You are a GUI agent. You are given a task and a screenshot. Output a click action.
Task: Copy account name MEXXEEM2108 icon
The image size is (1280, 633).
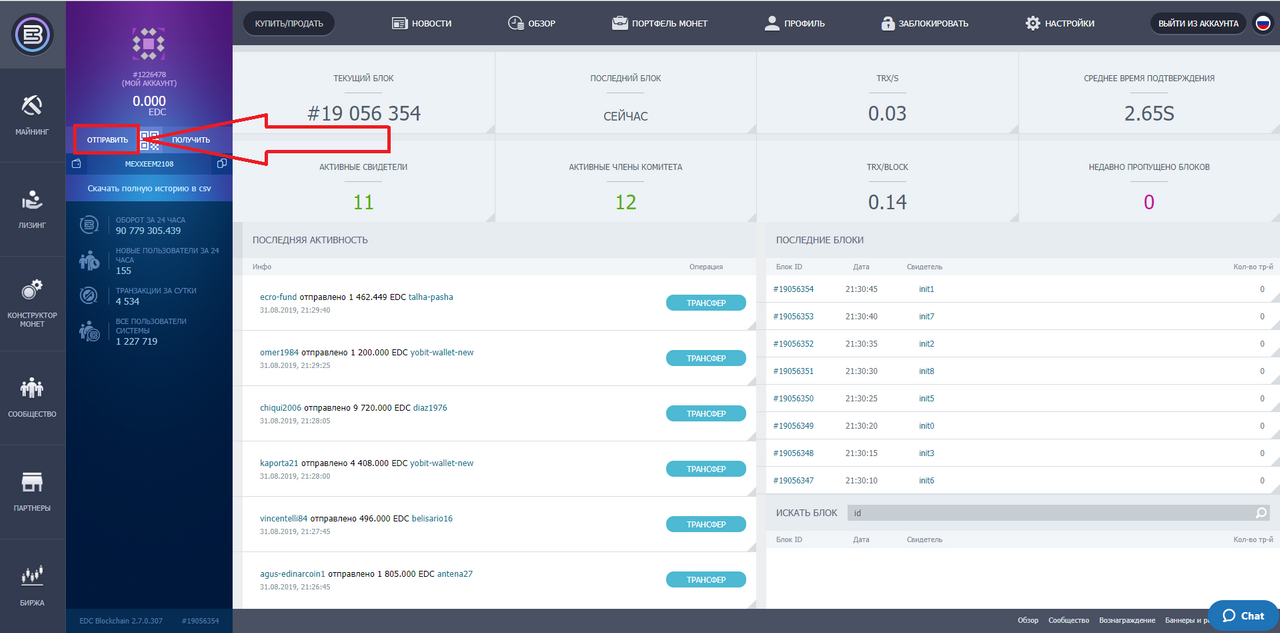tap(221, 163)
